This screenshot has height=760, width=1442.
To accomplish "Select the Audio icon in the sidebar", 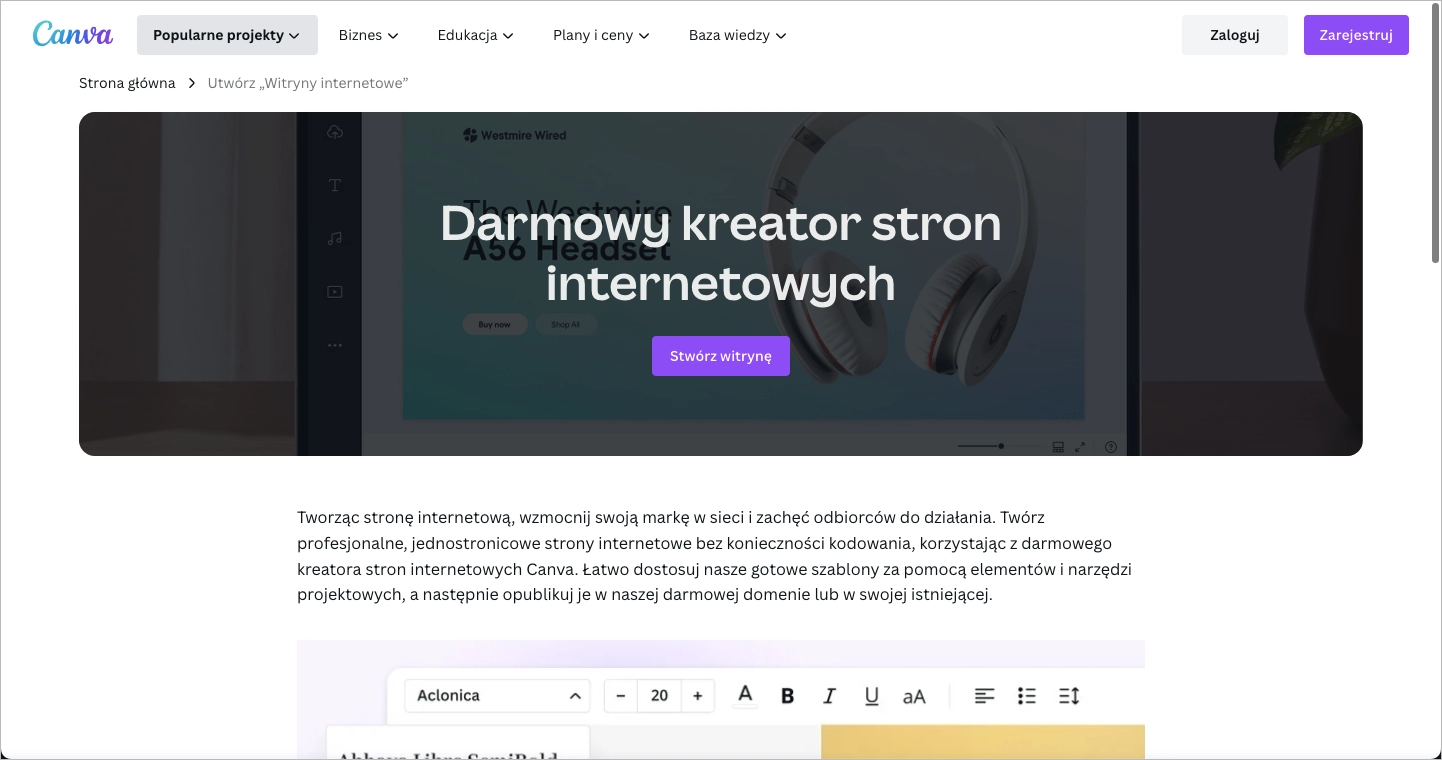I will pos(335,238).
